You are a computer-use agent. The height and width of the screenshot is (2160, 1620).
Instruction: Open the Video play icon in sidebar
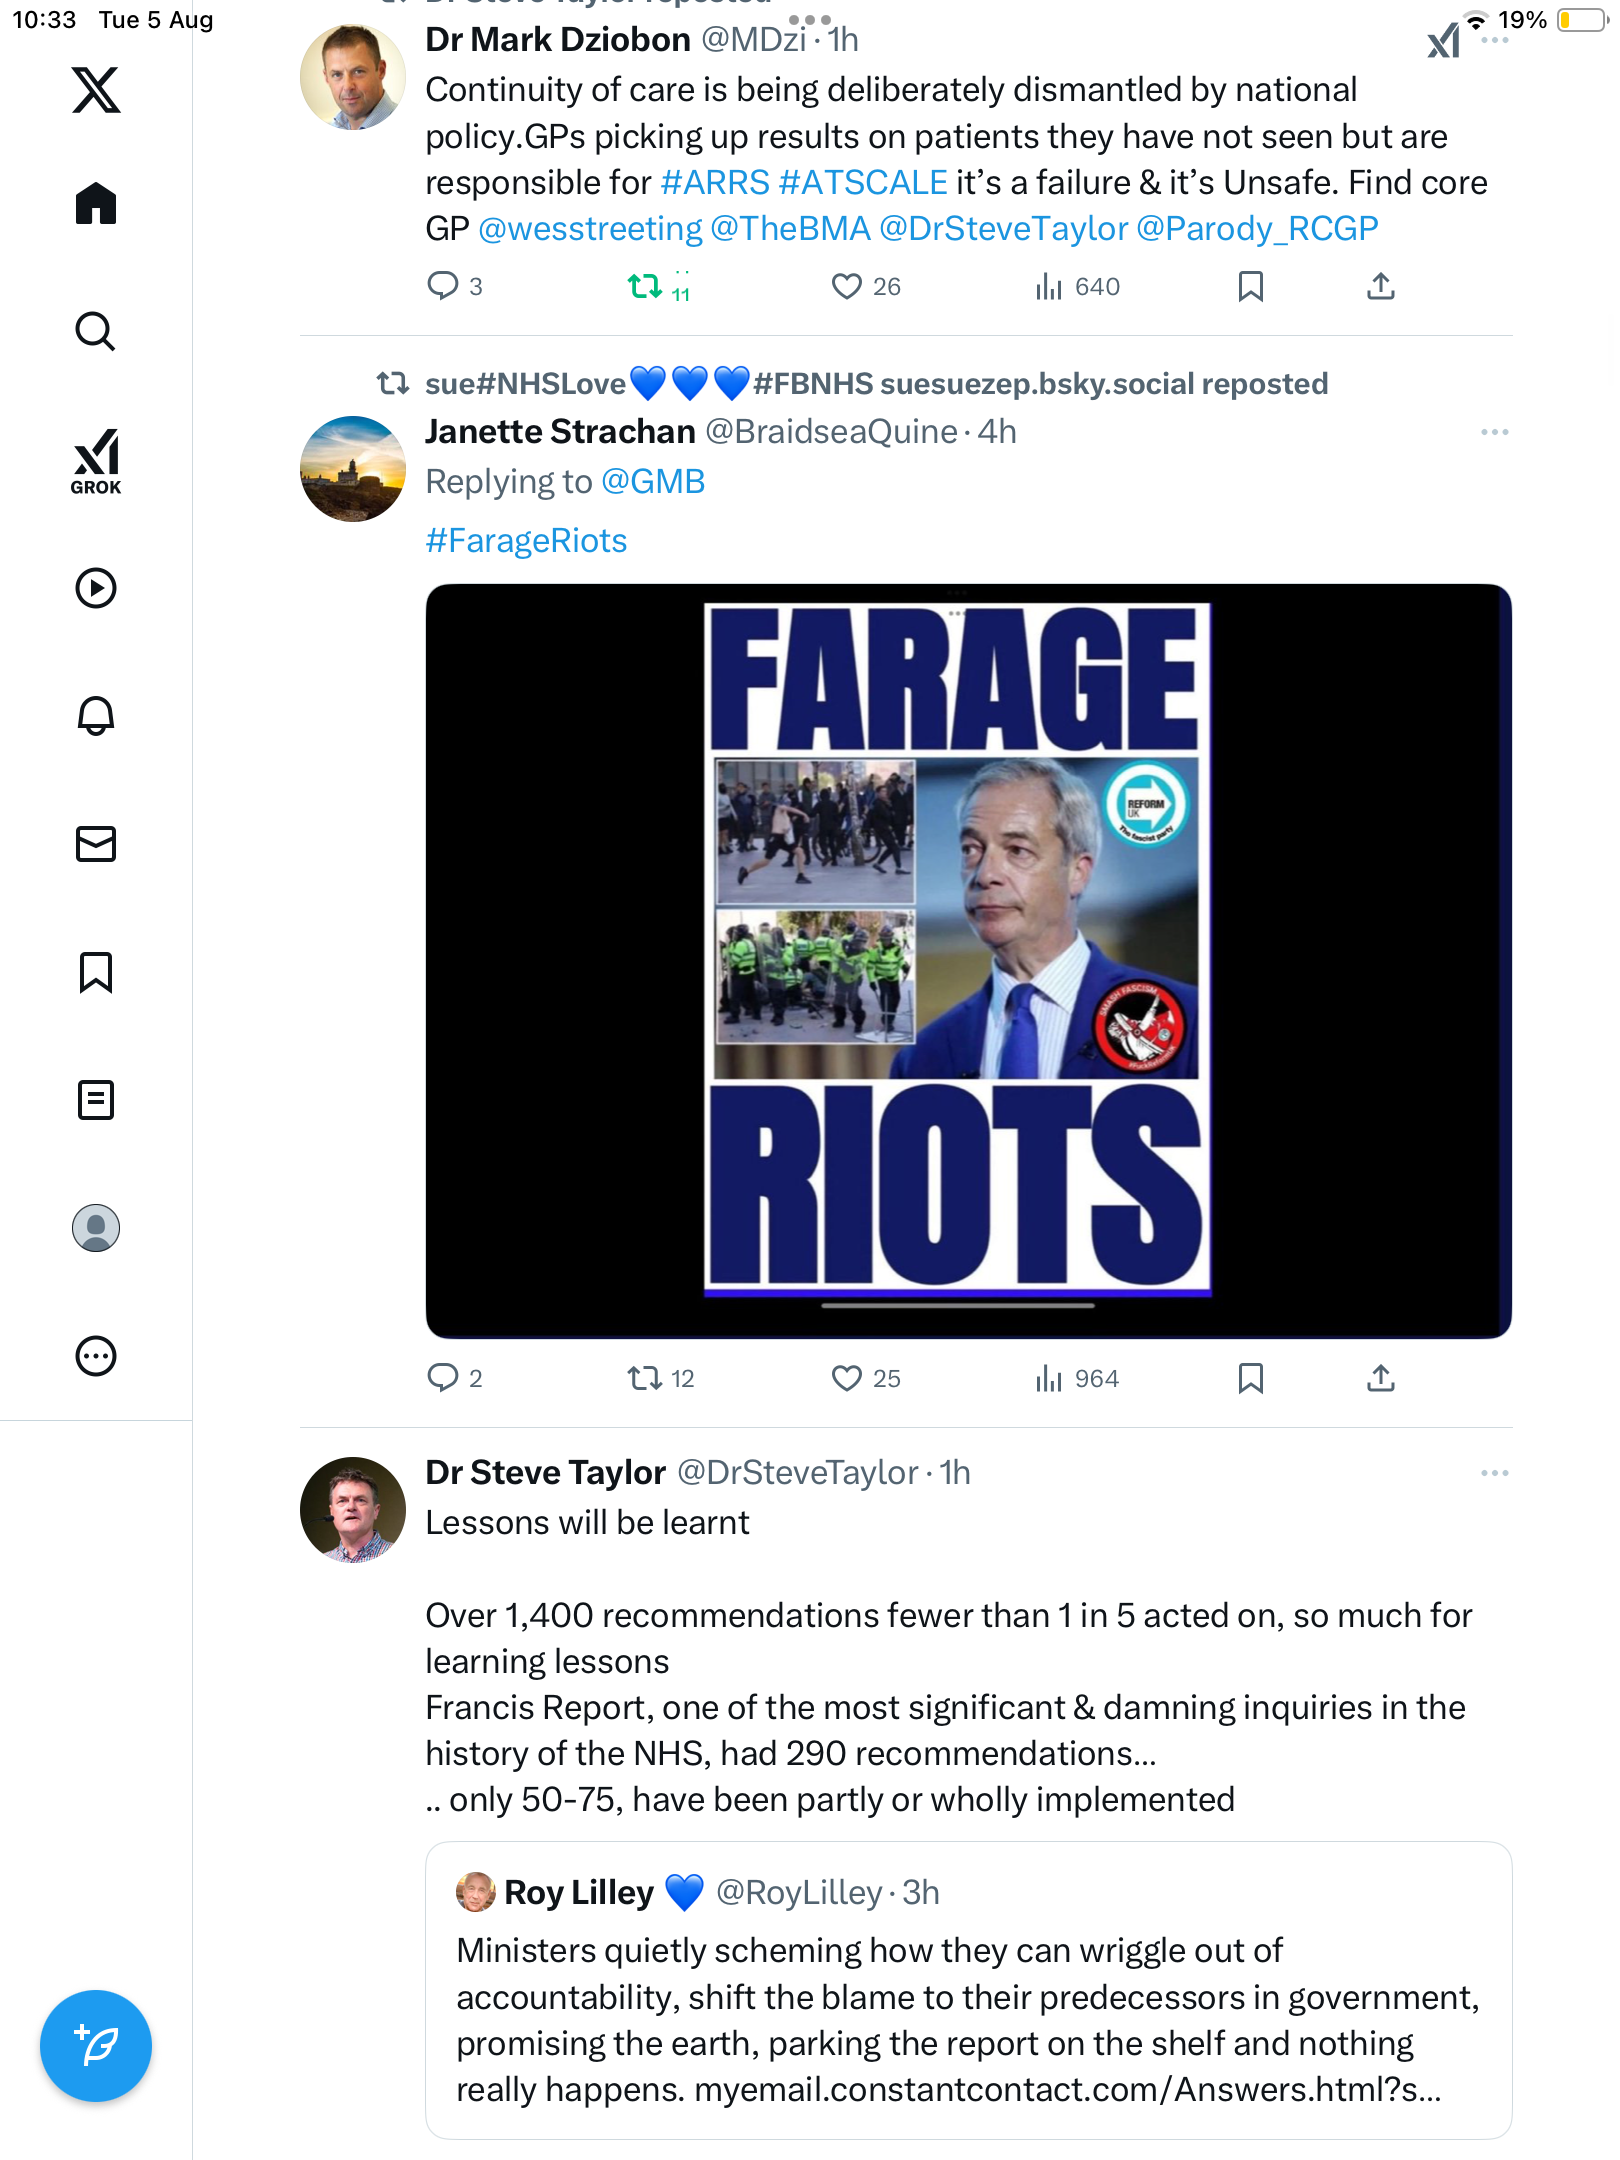pyautogui.click(x=96, y=588)
